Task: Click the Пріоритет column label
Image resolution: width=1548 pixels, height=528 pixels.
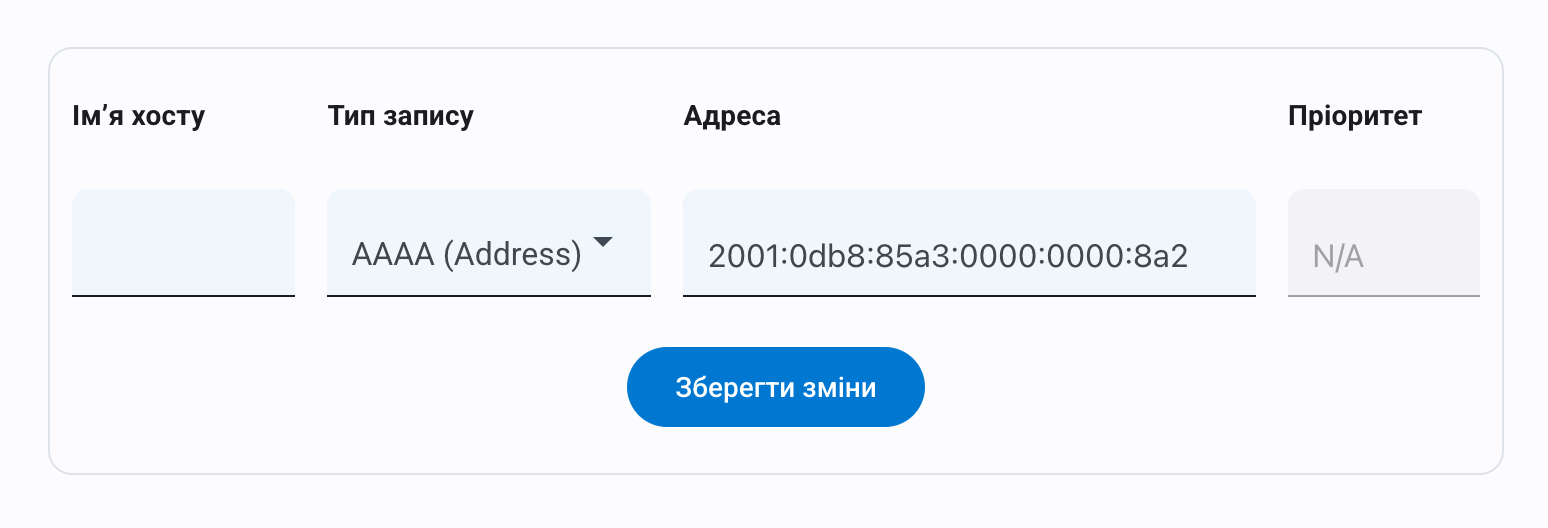Action: [1354, 116]
